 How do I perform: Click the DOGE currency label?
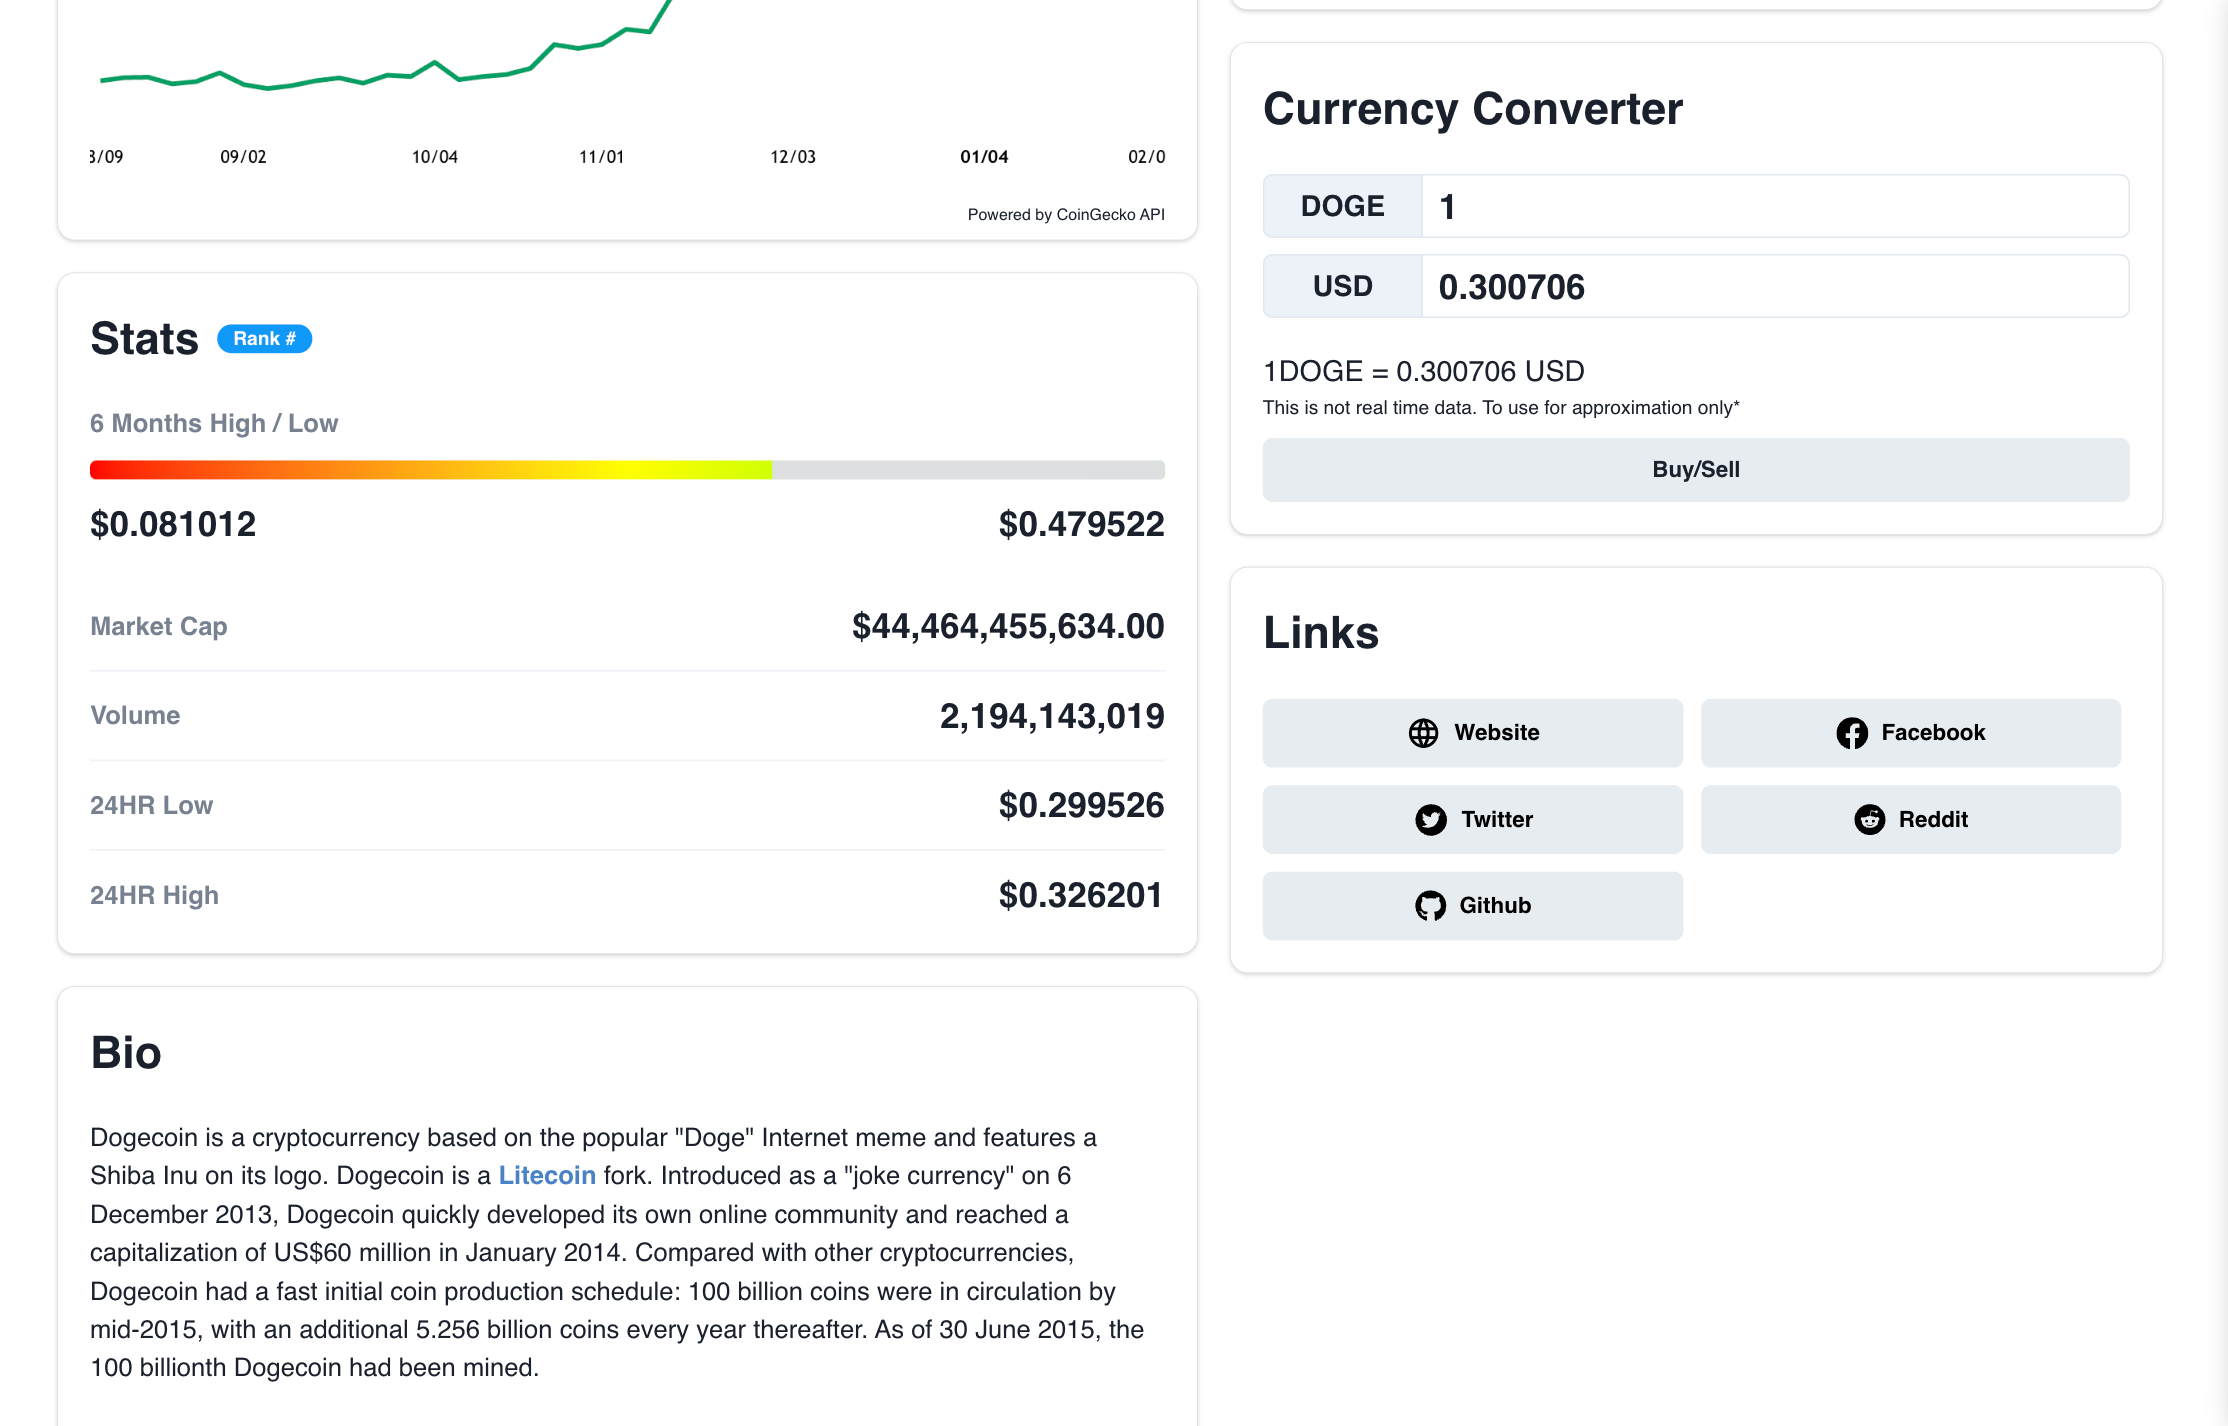click(1342, 207)
